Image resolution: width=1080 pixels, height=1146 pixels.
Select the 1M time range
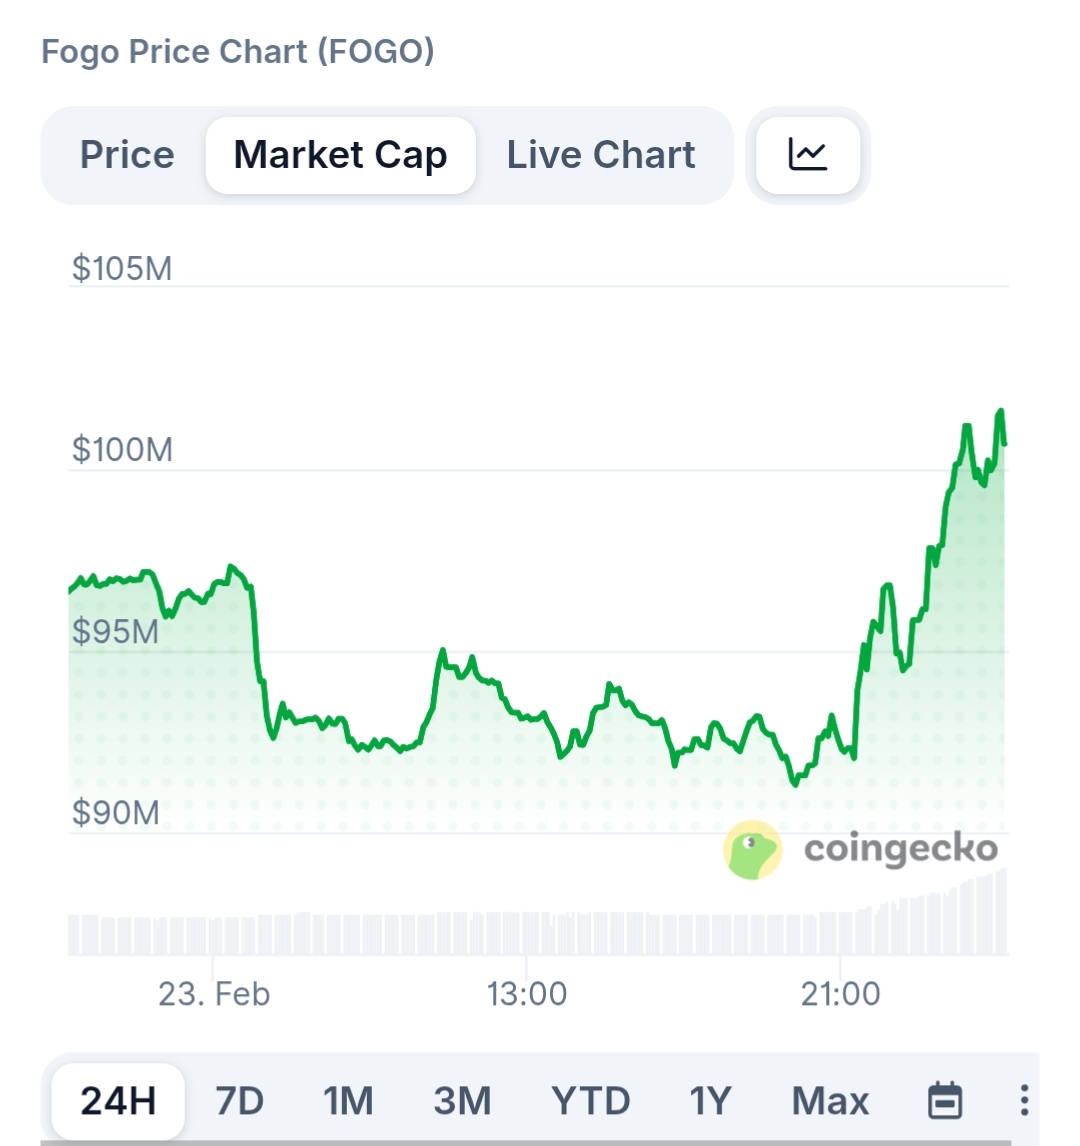[x=348, y=1100]
